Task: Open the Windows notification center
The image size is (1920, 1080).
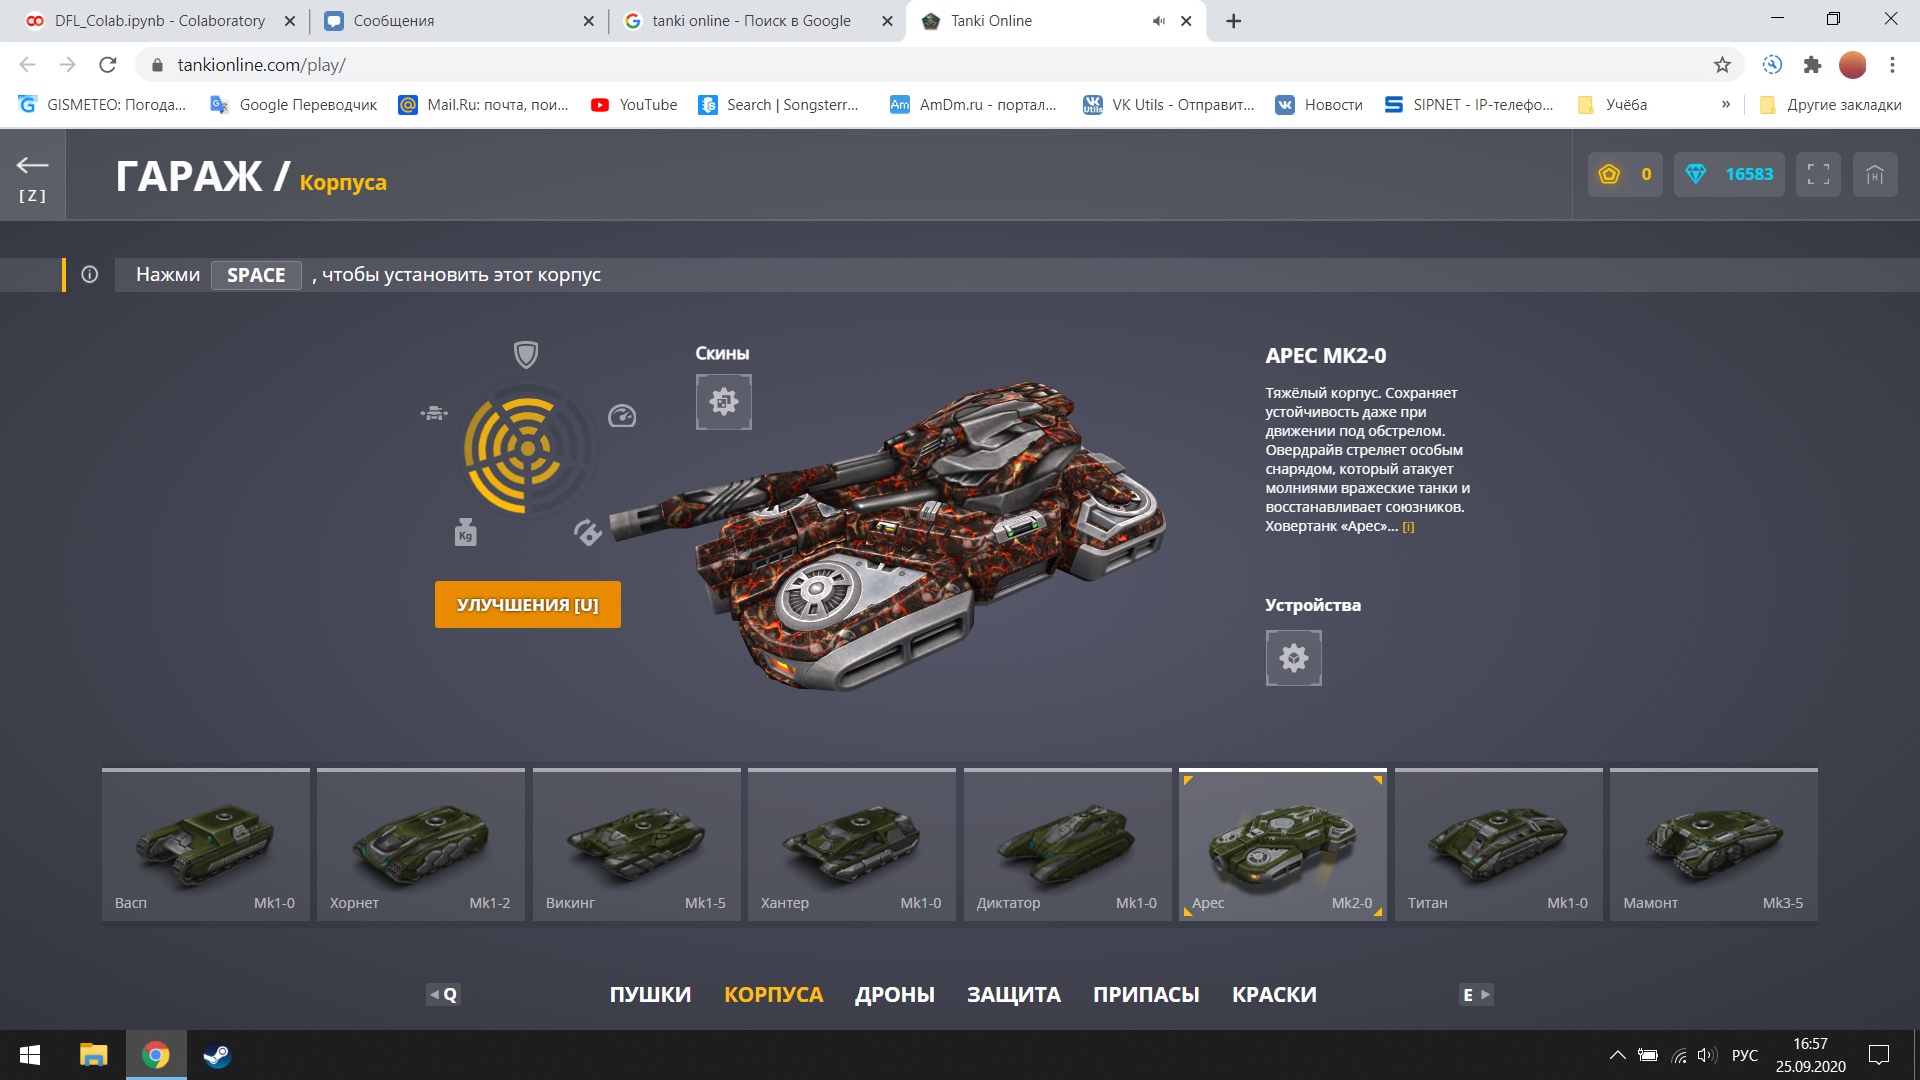Action: point(1879,1055)
